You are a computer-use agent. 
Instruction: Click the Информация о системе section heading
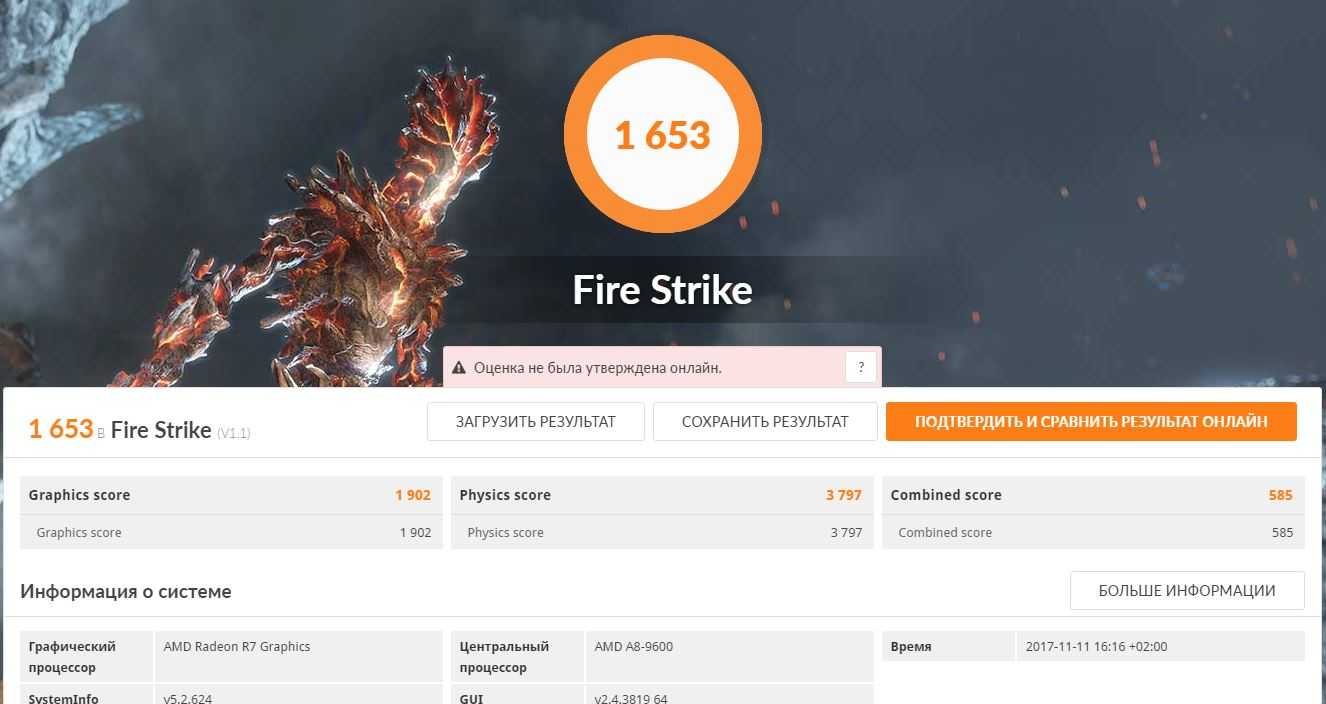coord(126,592)
